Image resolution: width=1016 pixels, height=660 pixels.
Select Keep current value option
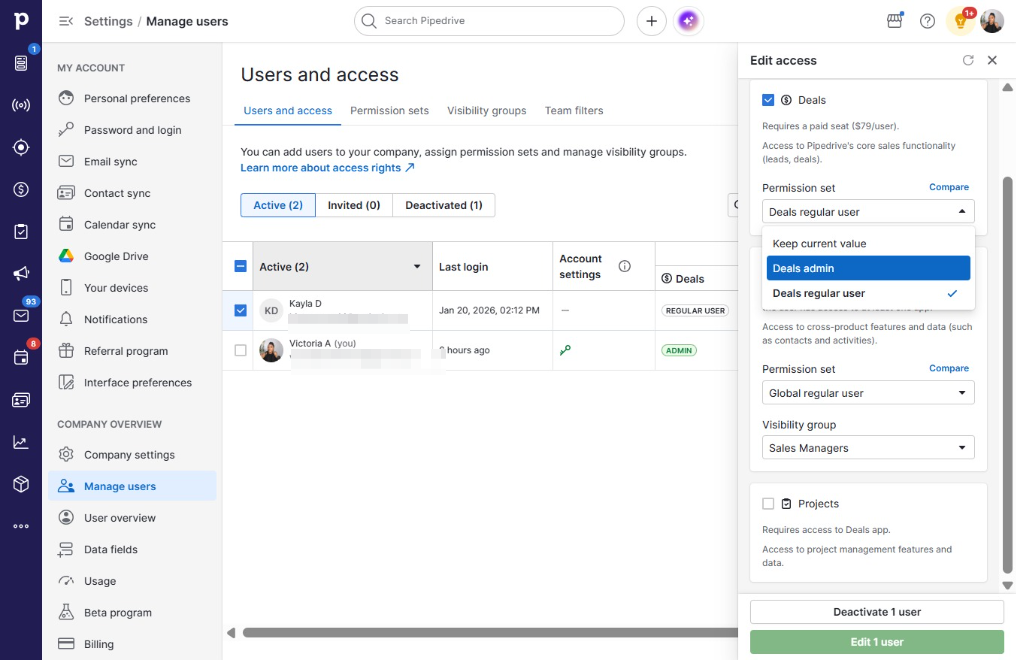point(868,244)
